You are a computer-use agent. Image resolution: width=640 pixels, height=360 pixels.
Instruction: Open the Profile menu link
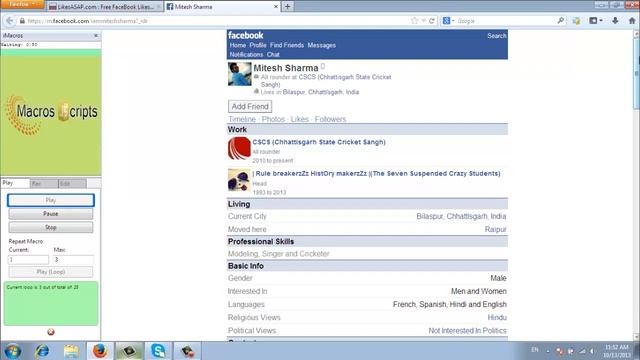[258, 45]
